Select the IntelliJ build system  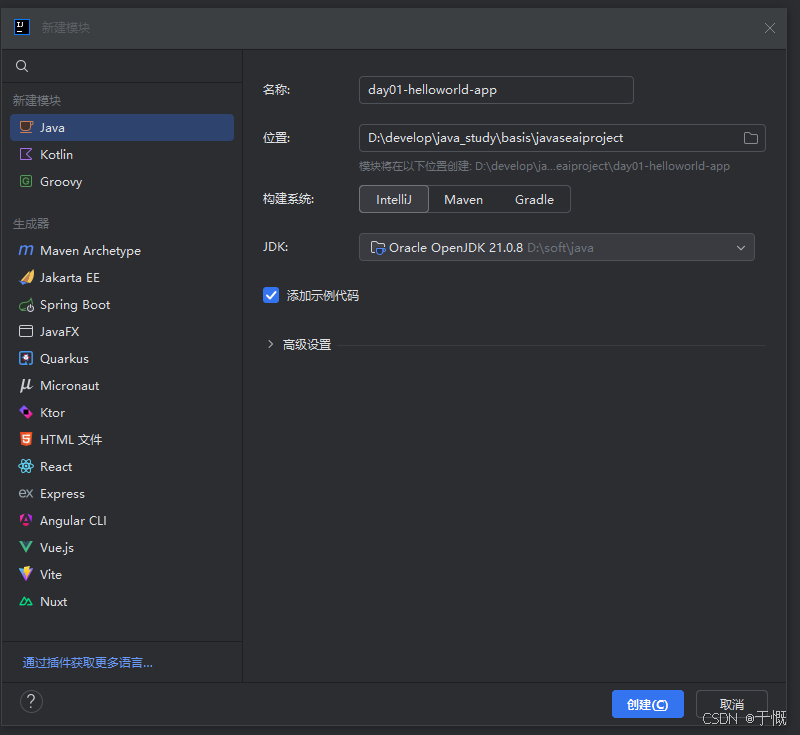394,199
